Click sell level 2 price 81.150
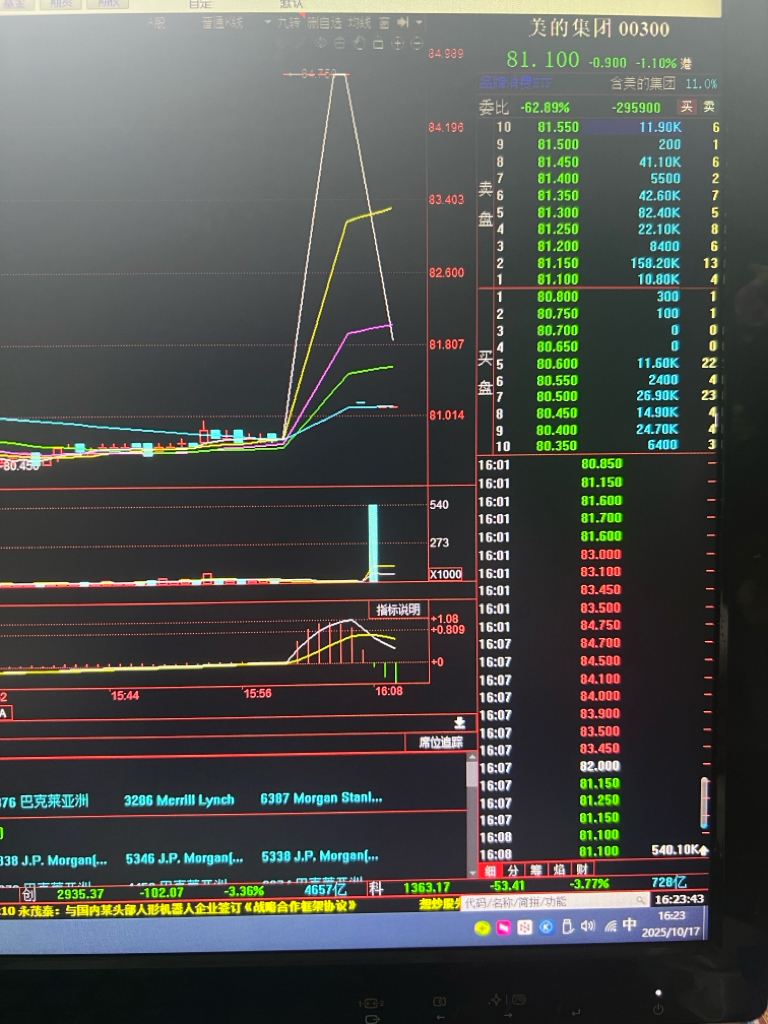Viewport: 768px width, 1024px height. [x=558, y=263]
